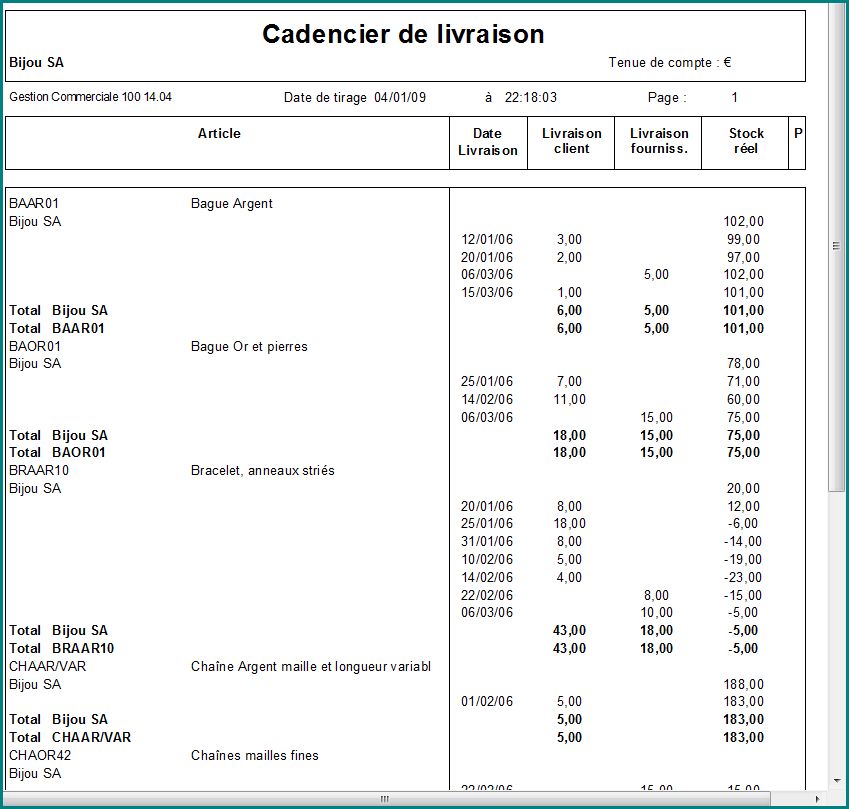
Task: Click client delivery value 18,00 on 25/01/06
Action: 569,524
